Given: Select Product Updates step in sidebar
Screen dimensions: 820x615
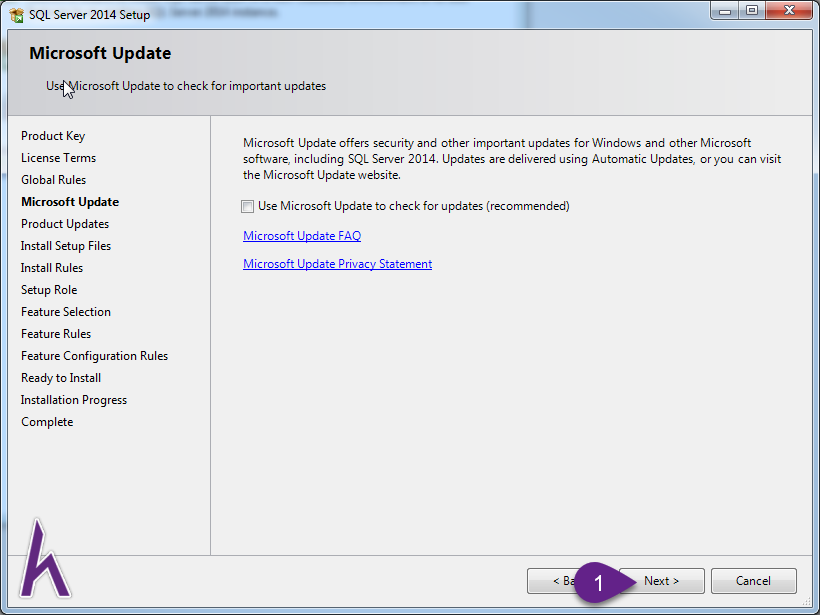Looking at the screenshot, I should coord(65,224).
